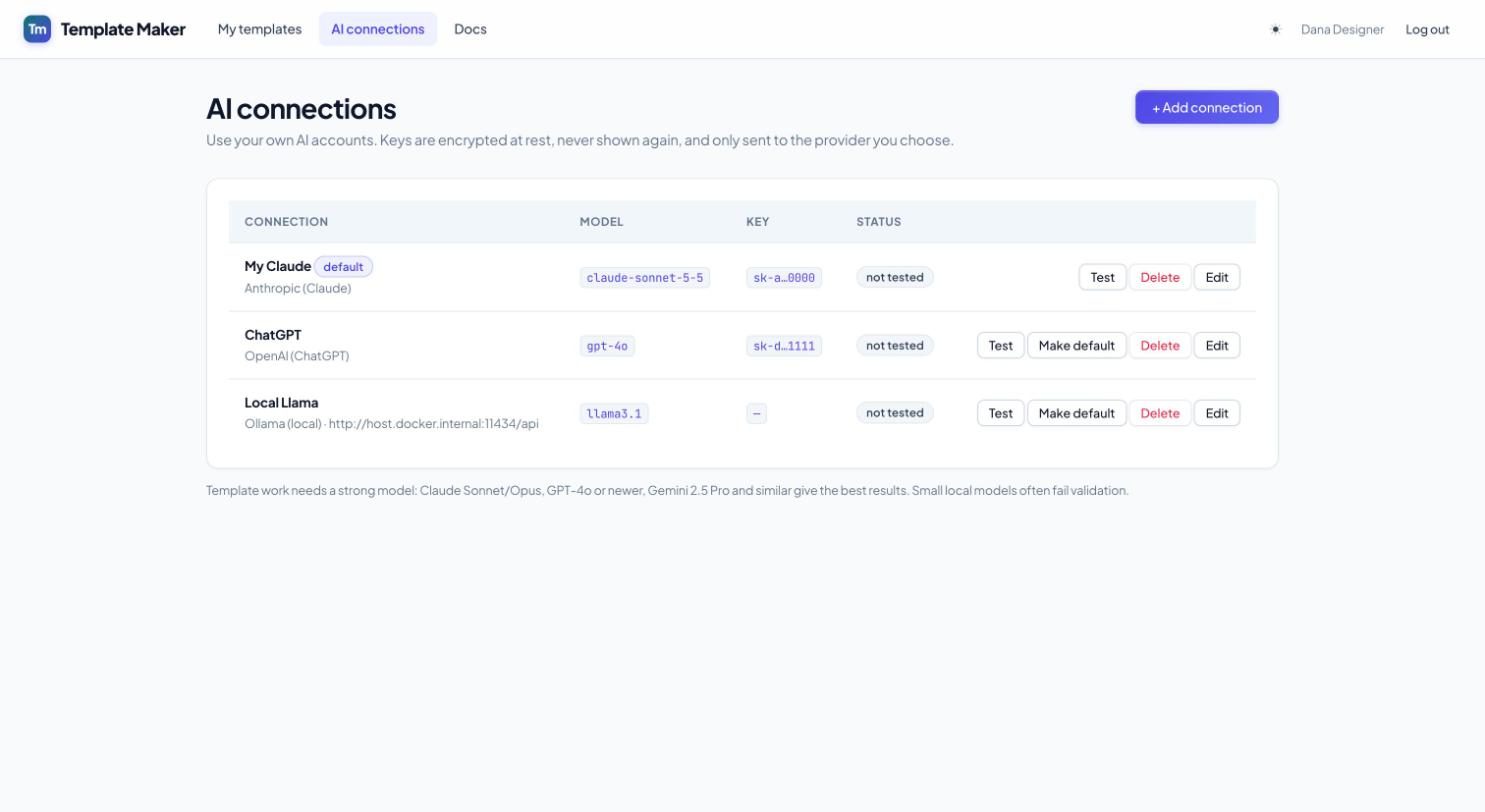Screen dimensions: 1485x812
Task: Click the sk-a…0000 key value
Action: pos(784,278)
